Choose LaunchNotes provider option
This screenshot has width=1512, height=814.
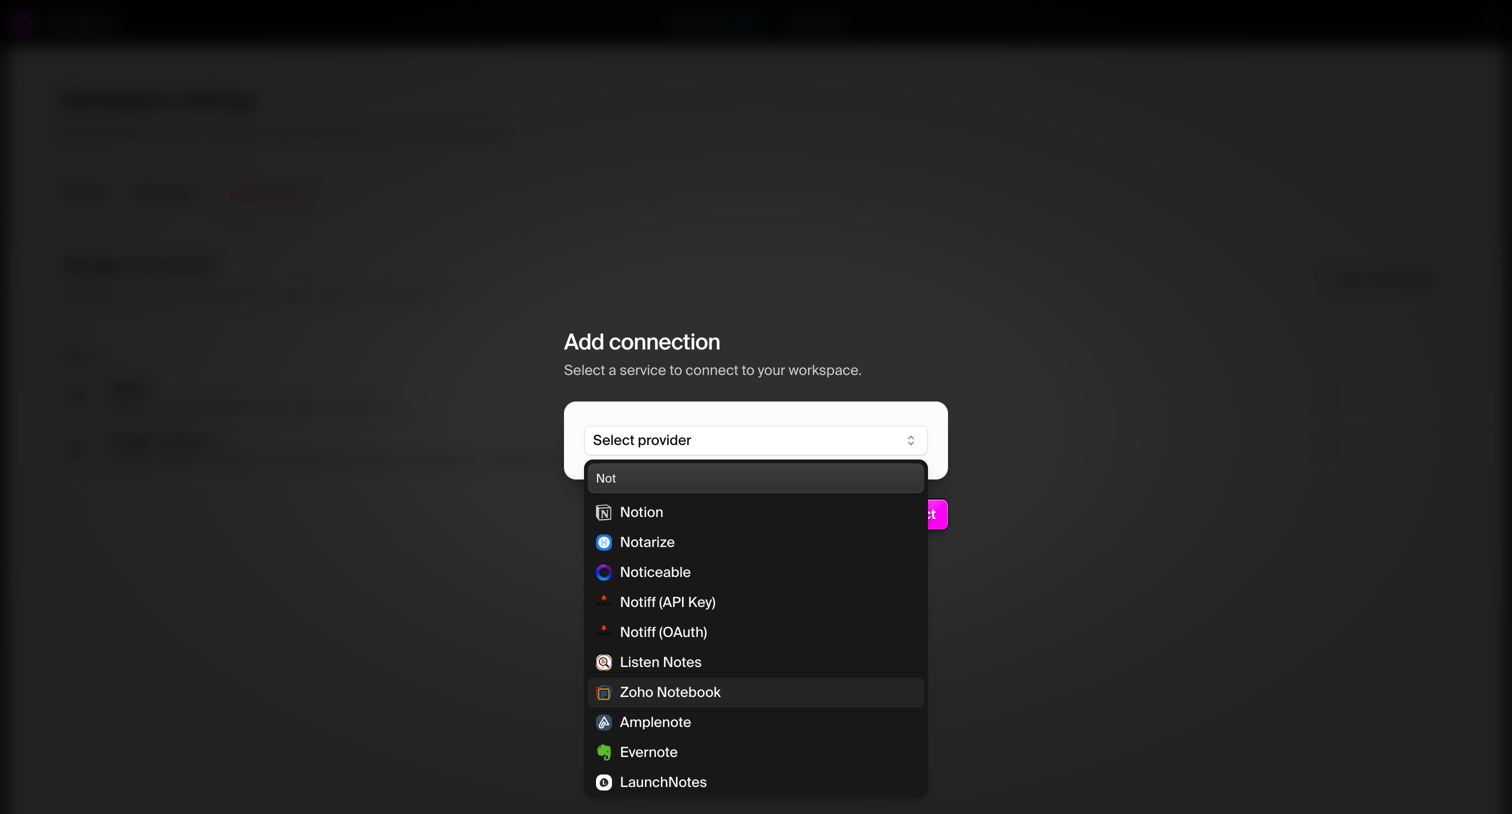click(756, 783)
